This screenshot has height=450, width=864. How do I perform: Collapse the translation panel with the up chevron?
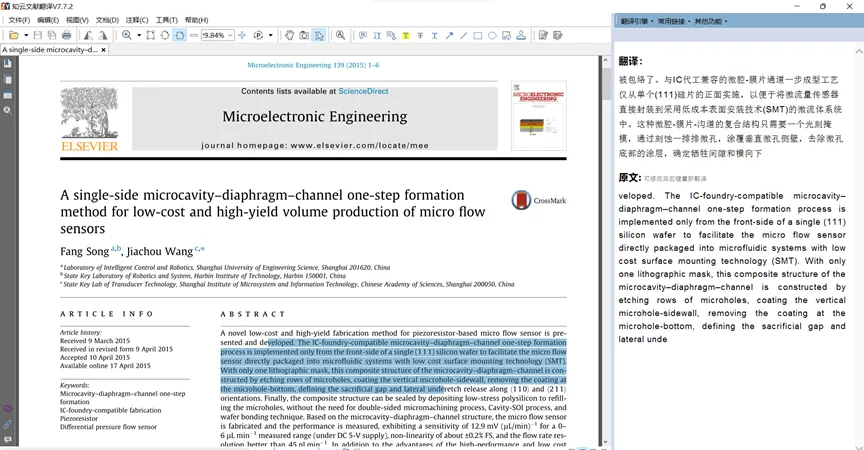pos(858,52)
